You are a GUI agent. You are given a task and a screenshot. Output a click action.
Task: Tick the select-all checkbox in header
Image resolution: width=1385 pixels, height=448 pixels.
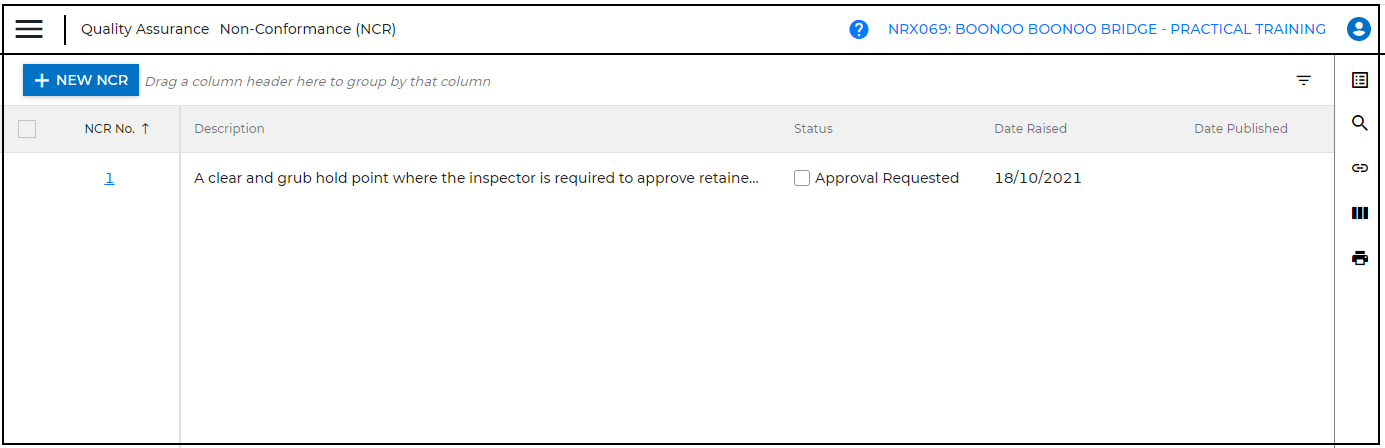click(27, 129)
